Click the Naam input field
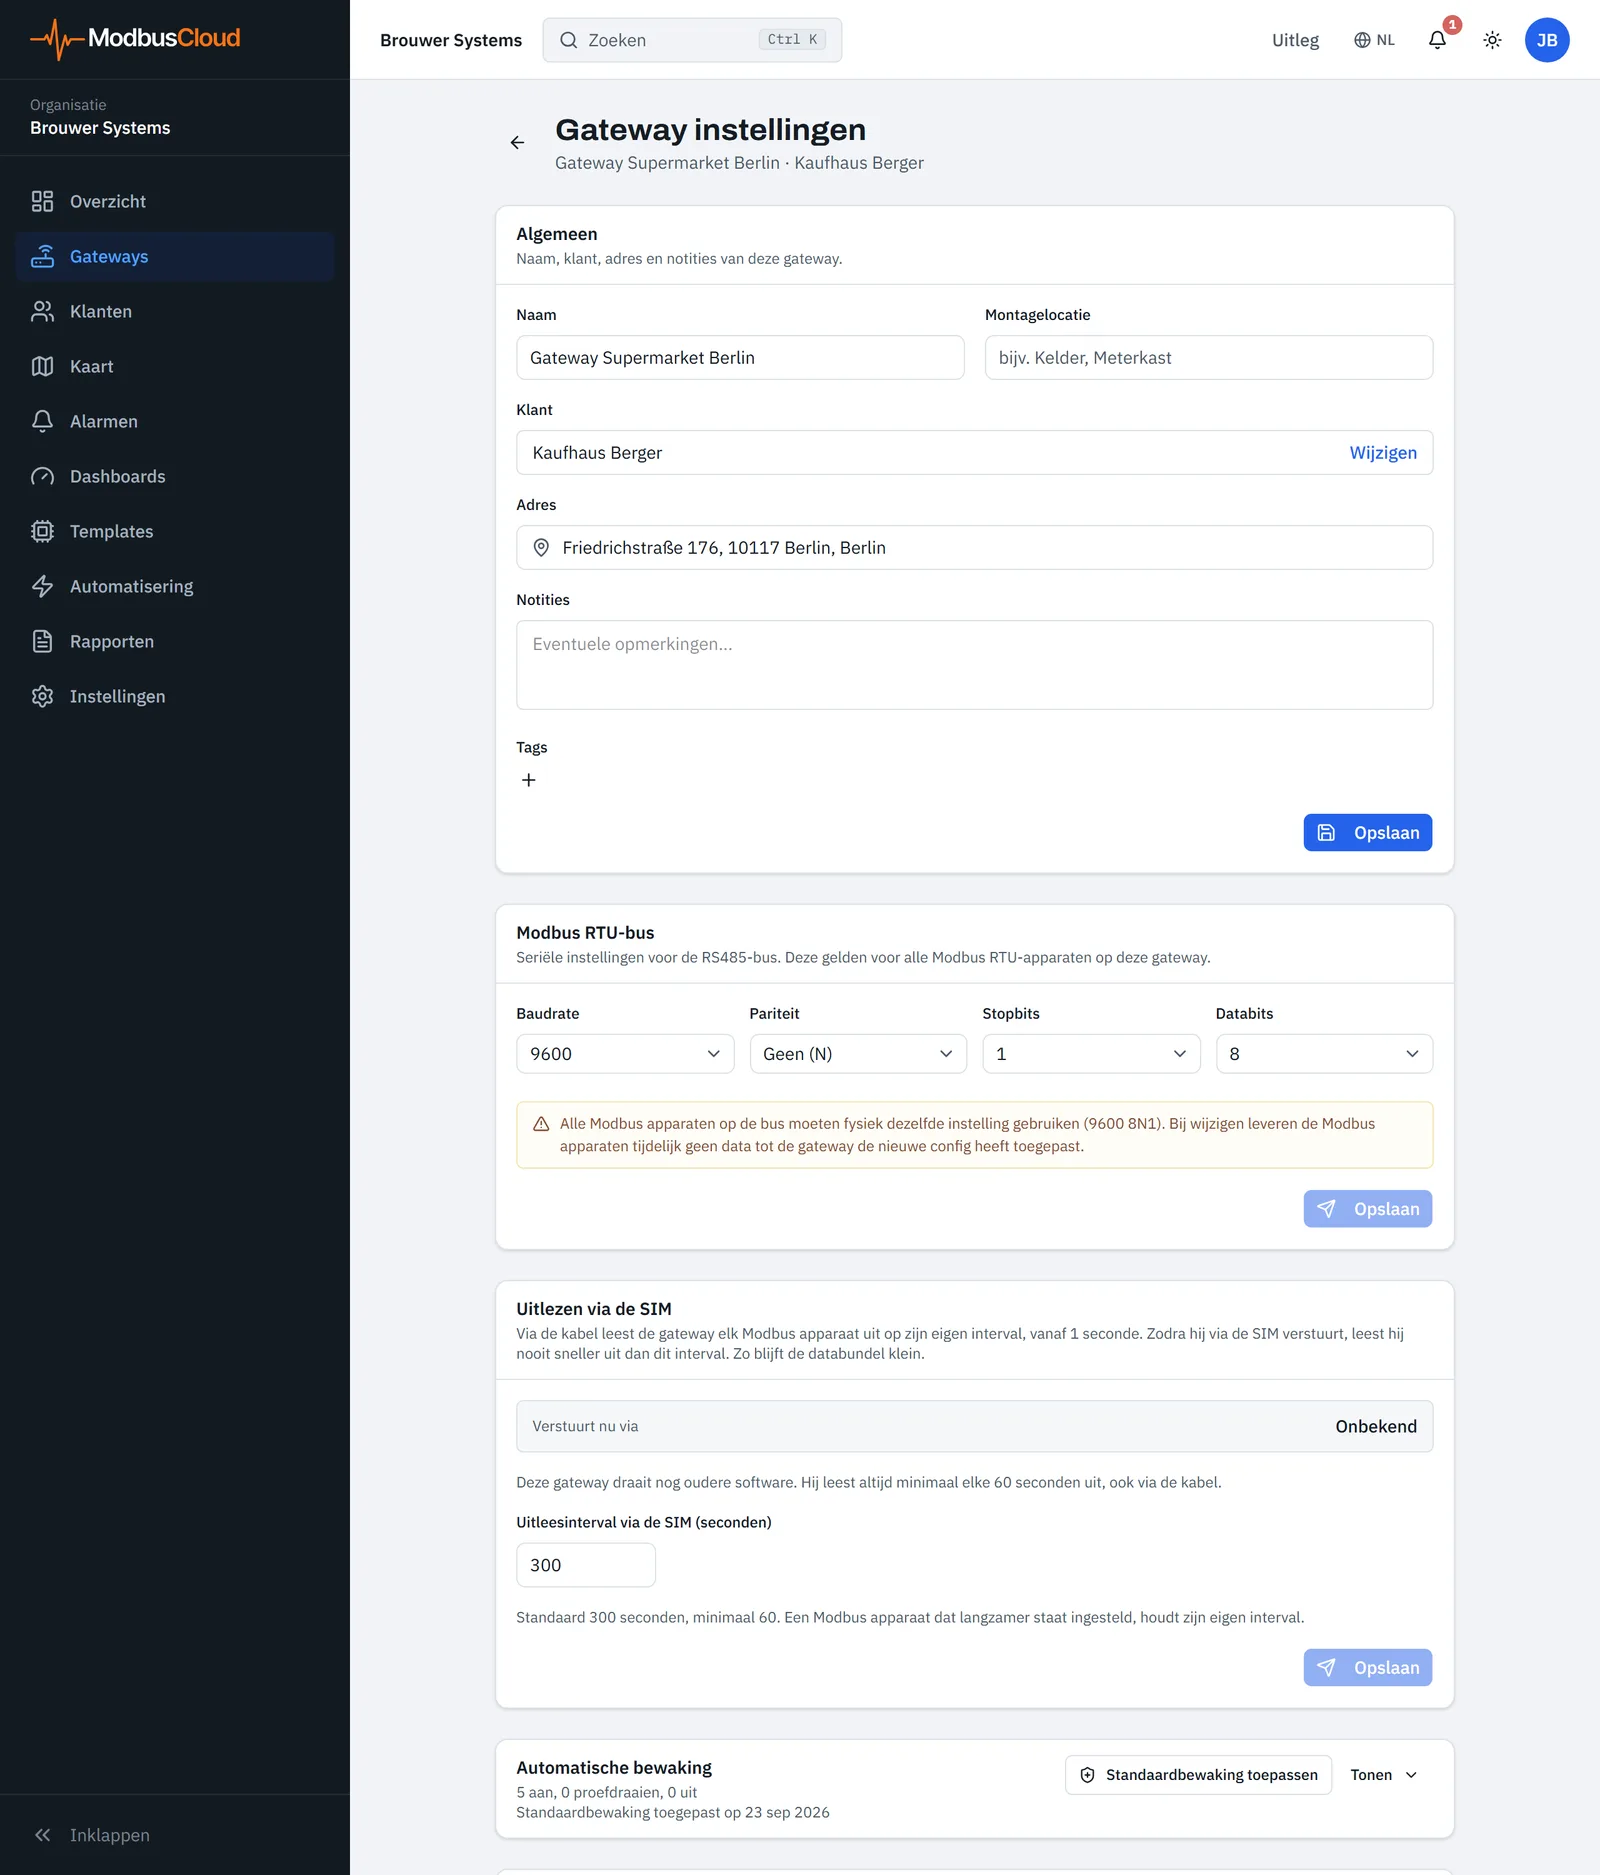The height and width of the screenshot is (1875, 1600). (x=740, y=358)
